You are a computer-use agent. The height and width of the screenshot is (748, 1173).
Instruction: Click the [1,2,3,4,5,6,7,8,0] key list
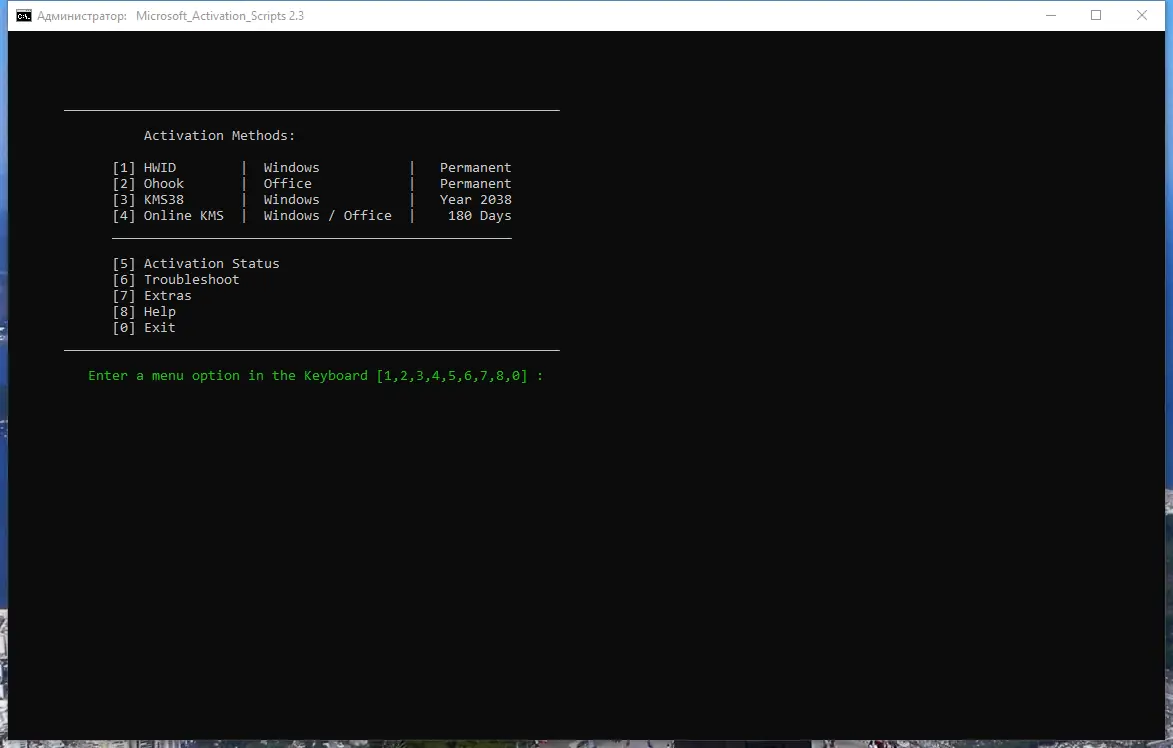pyautogui.click(x=452, y=375)
